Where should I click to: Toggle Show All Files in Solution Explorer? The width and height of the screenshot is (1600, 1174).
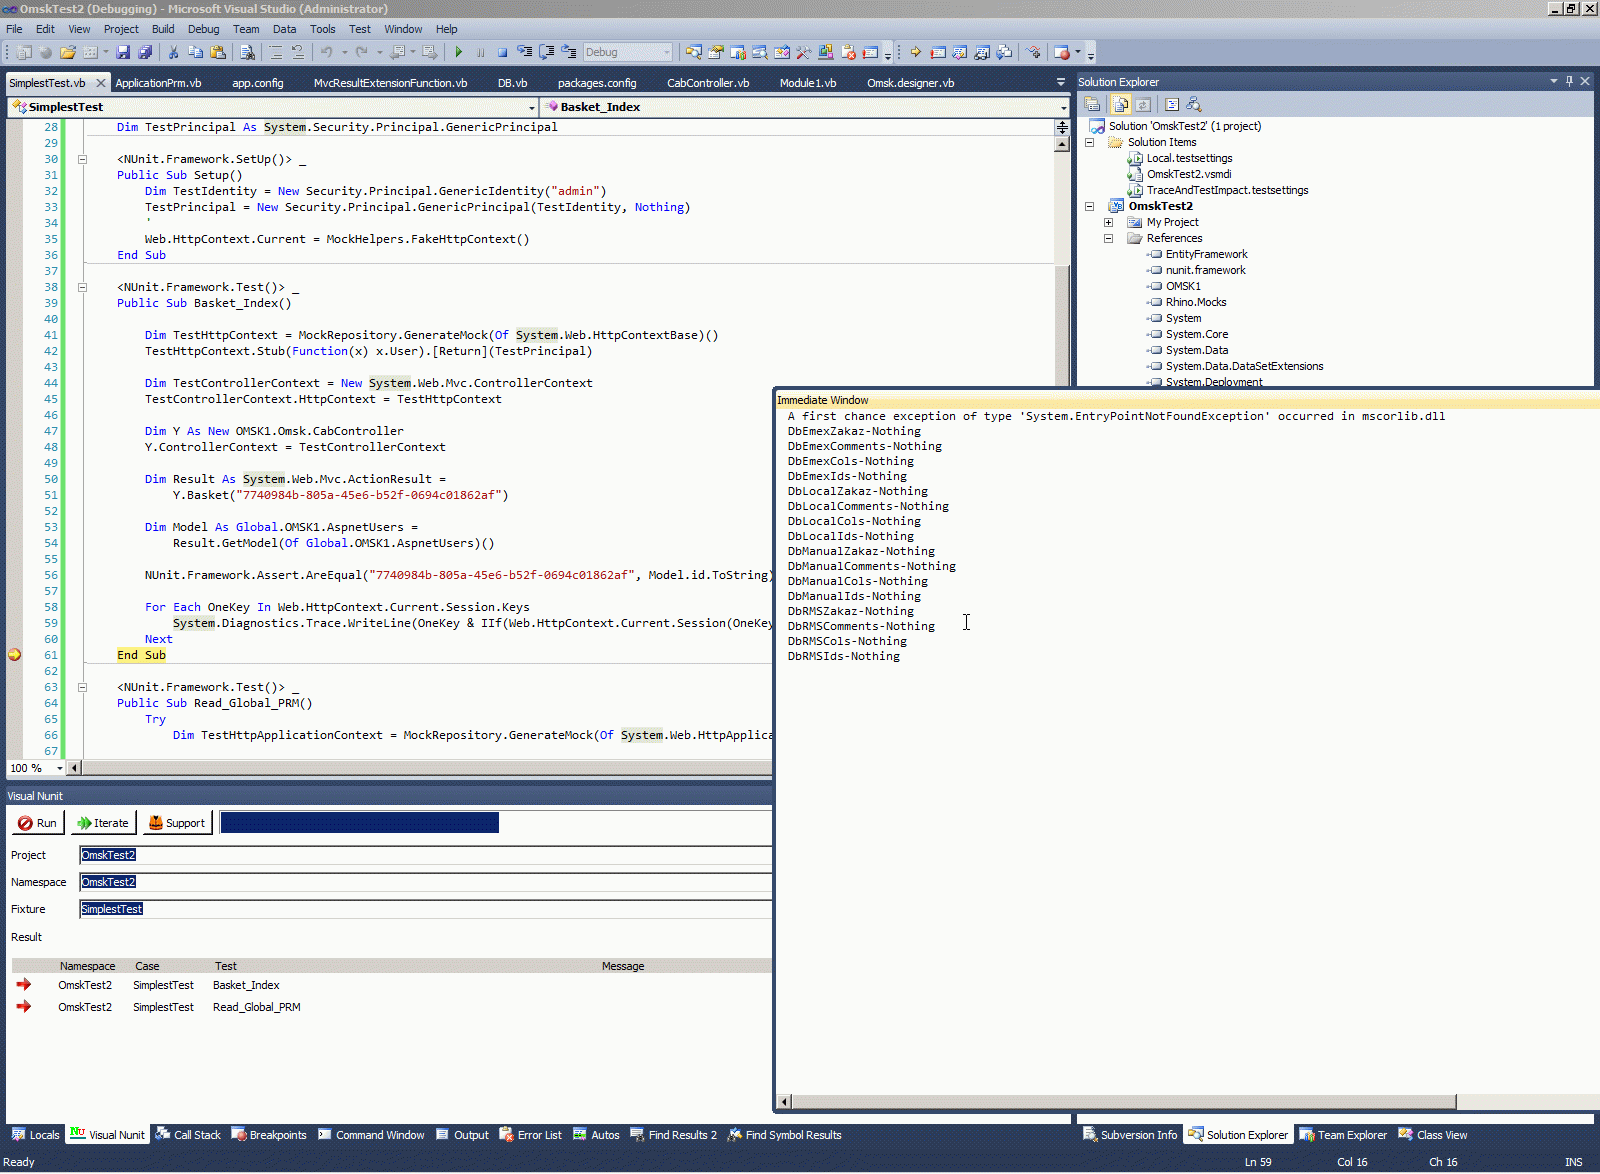(1121, 104)
